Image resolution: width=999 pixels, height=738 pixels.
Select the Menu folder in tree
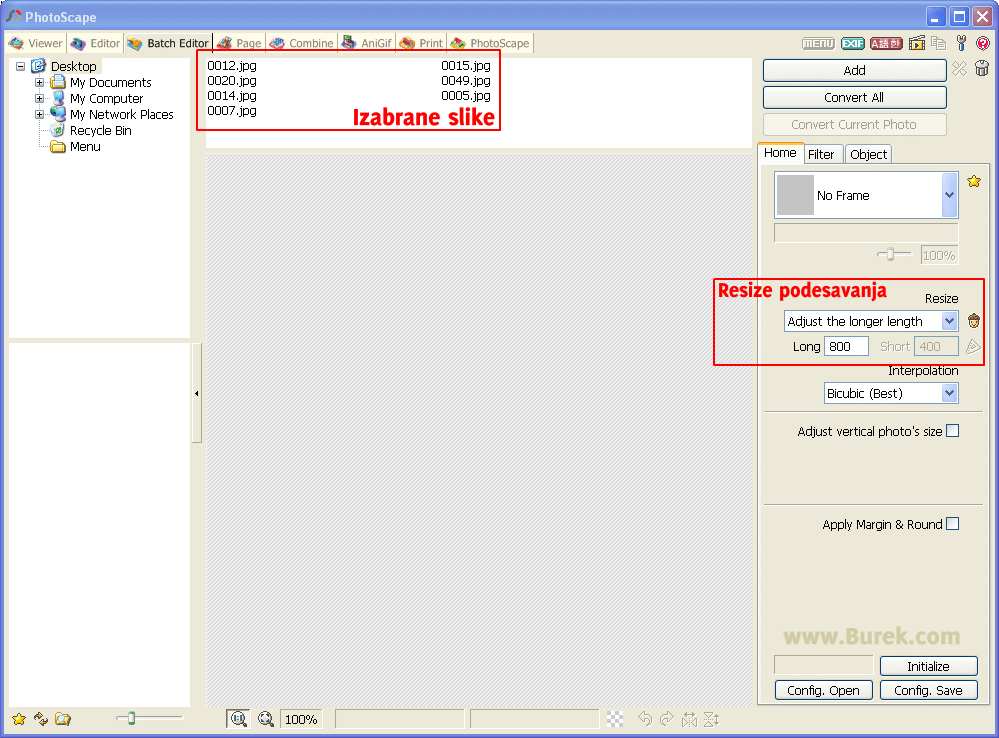85,146
